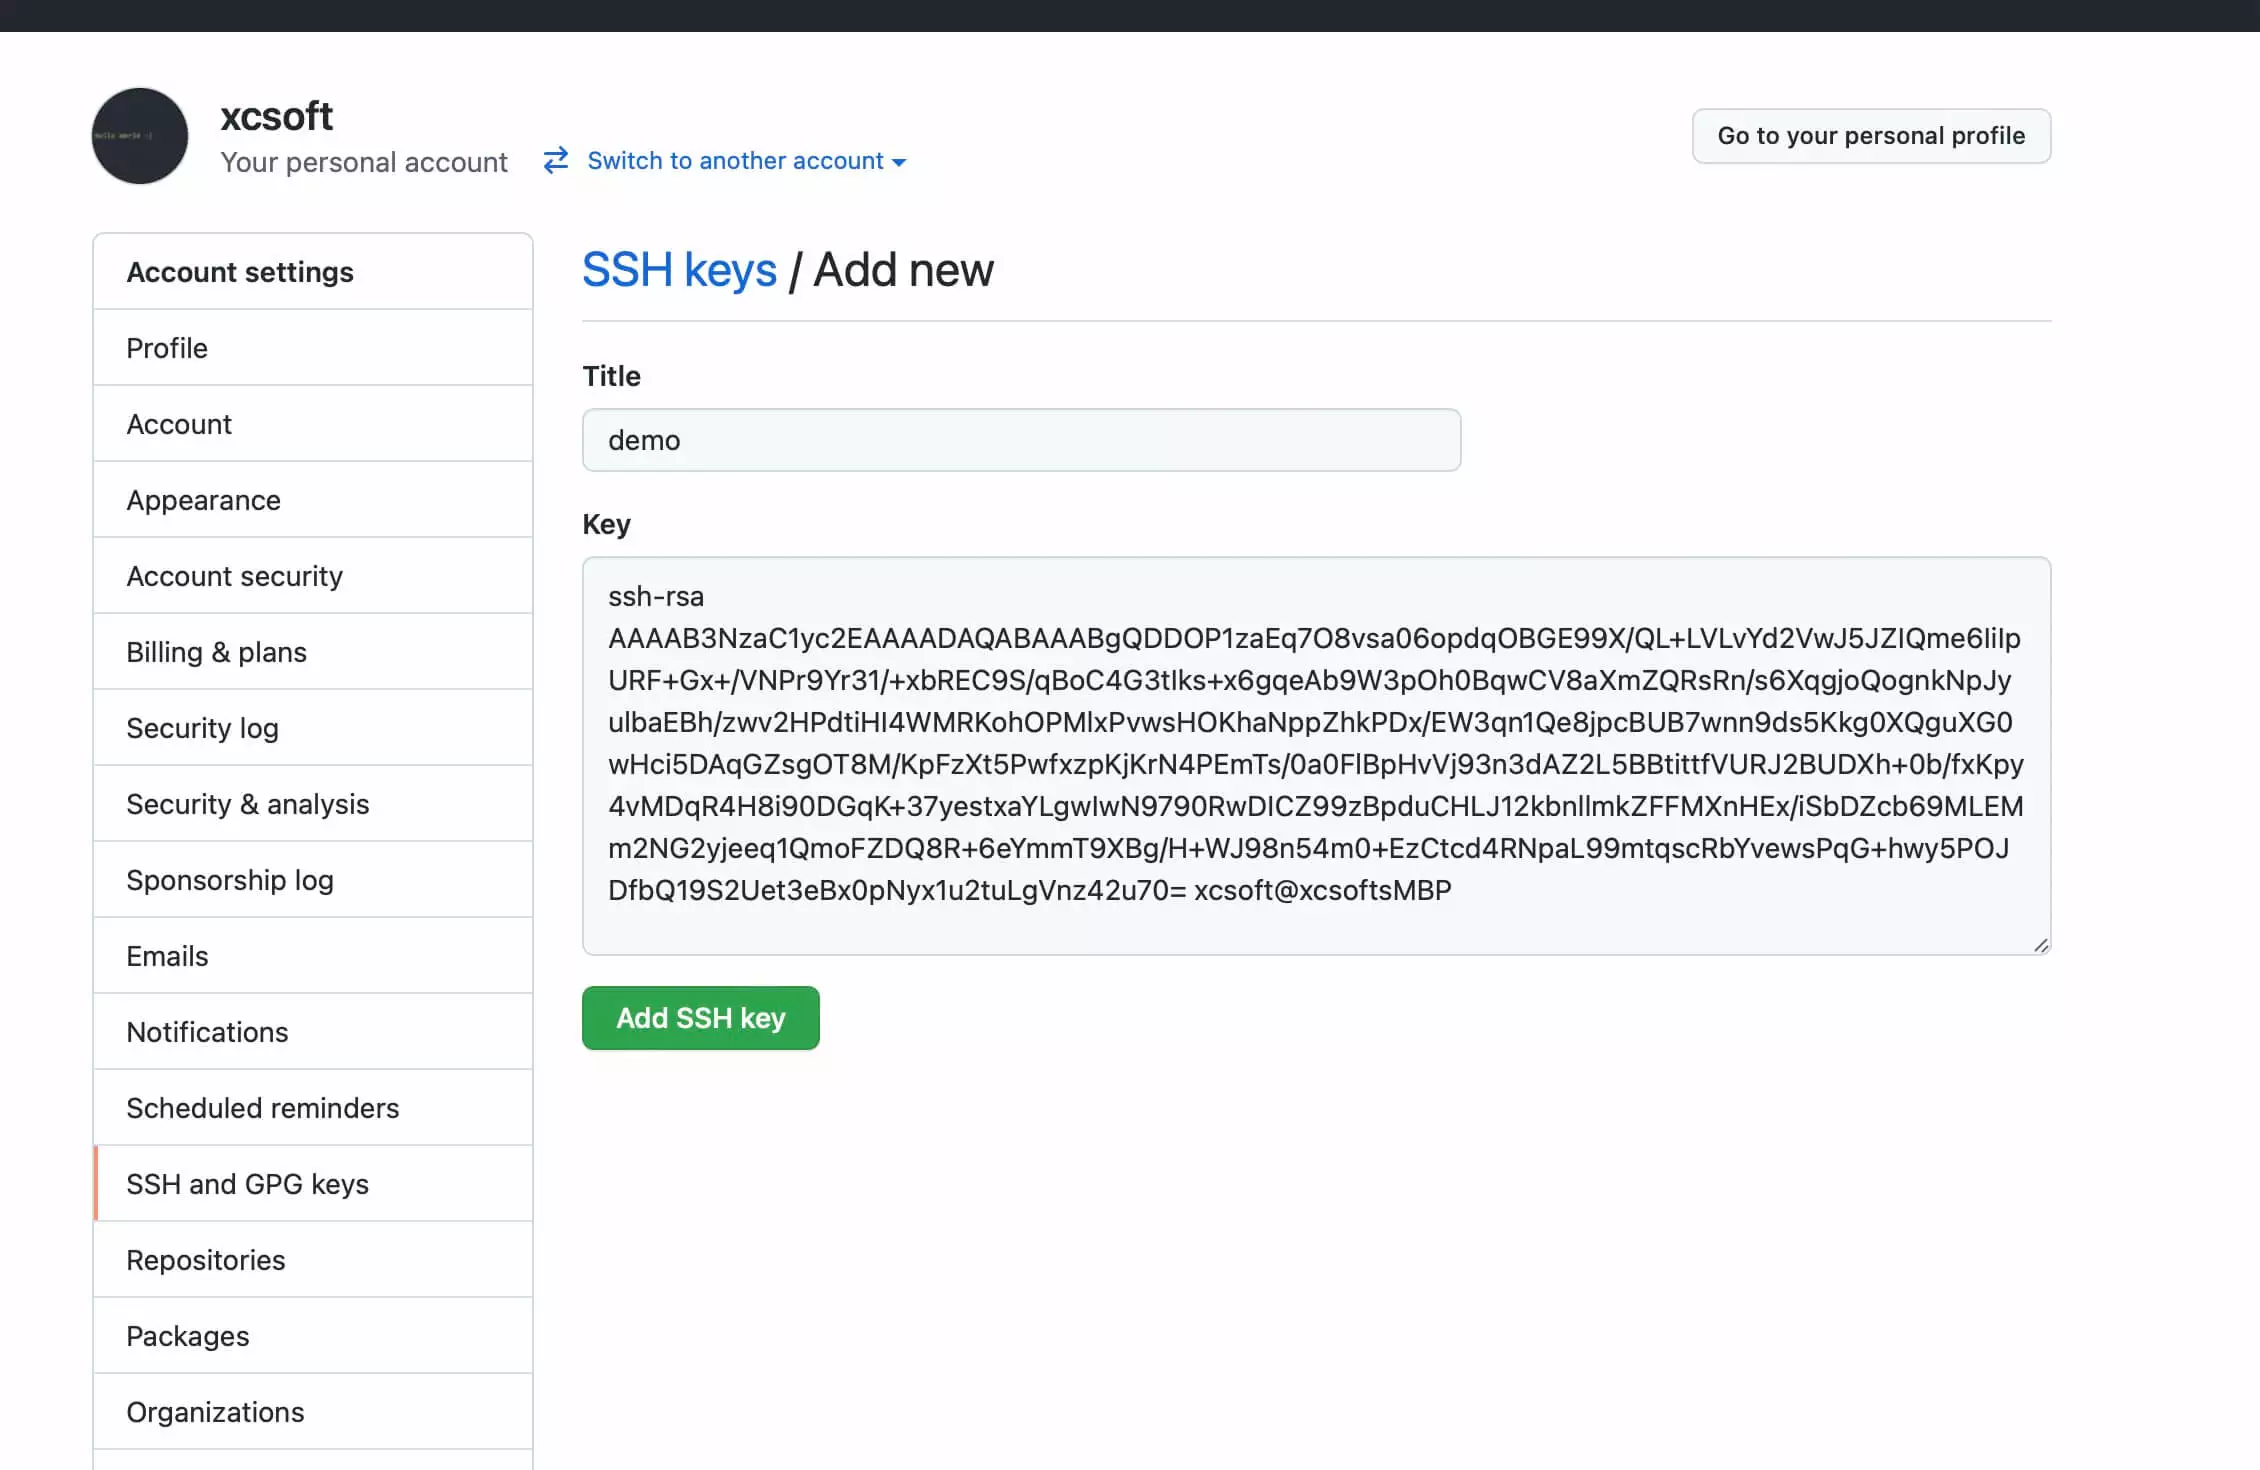The image size is (2260, 1470).
Task: Open the Security log
Action: pyautogui.click(x=202, y=728)
